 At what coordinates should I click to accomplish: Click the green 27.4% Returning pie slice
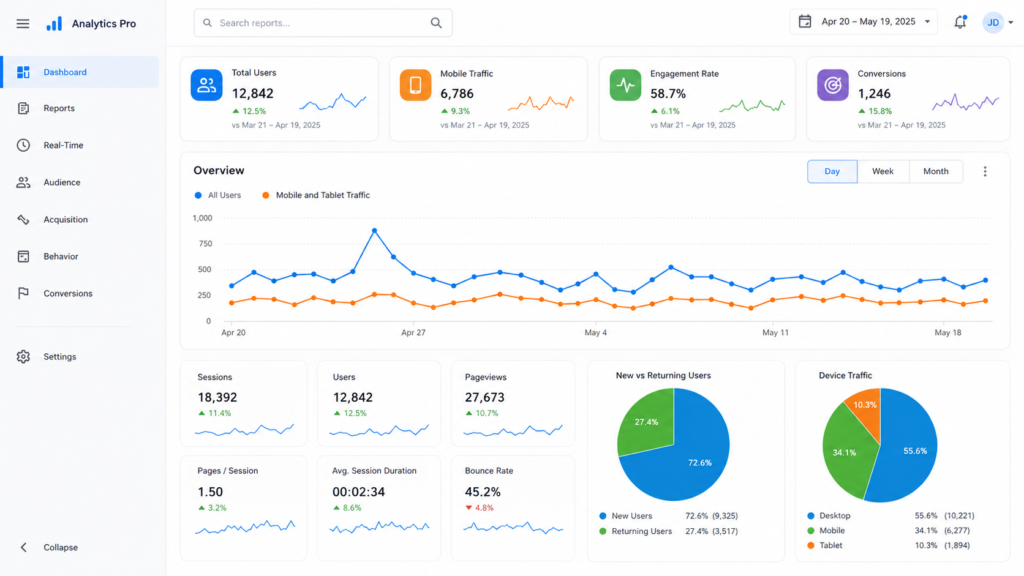click(647, 421)
